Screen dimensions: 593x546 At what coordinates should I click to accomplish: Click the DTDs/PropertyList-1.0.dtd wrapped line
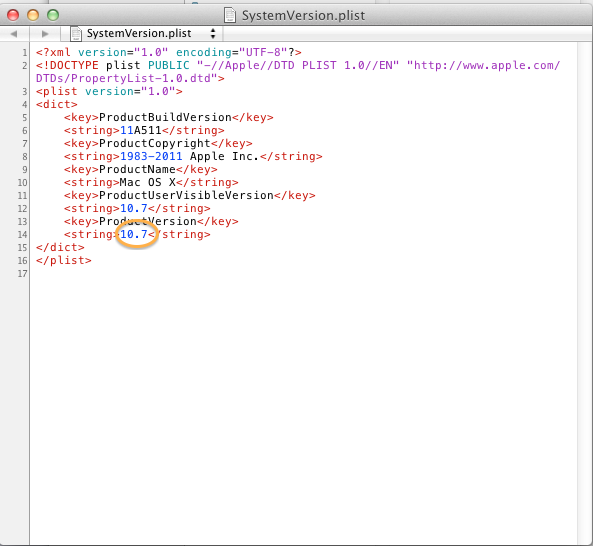tap(130, 78)
